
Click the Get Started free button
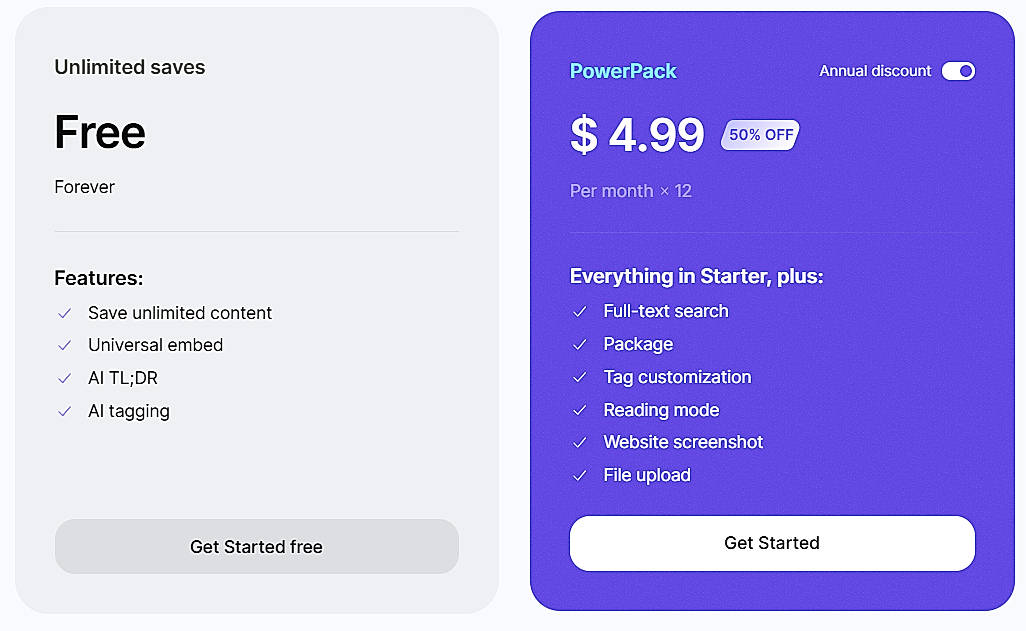[x=256, y=546]
